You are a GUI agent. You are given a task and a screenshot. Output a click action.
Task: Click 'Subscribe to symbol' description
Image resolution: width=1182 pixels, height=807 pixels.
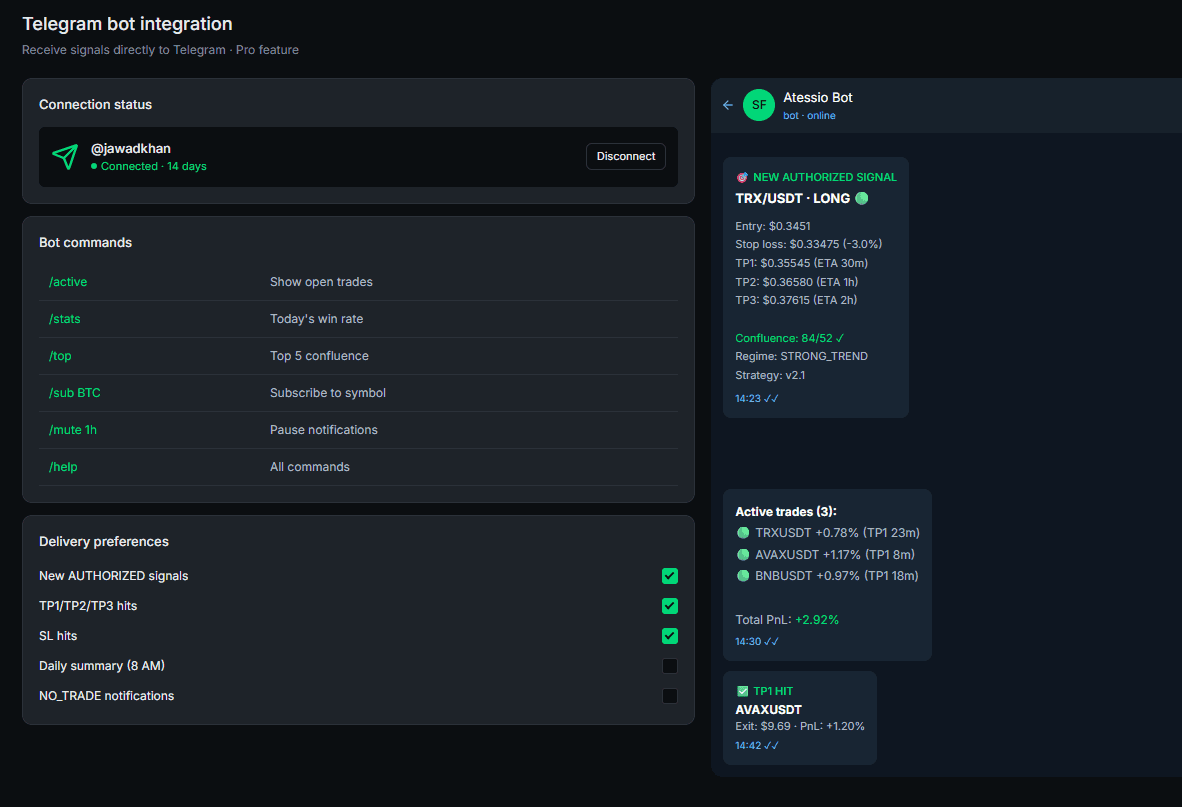328,393
